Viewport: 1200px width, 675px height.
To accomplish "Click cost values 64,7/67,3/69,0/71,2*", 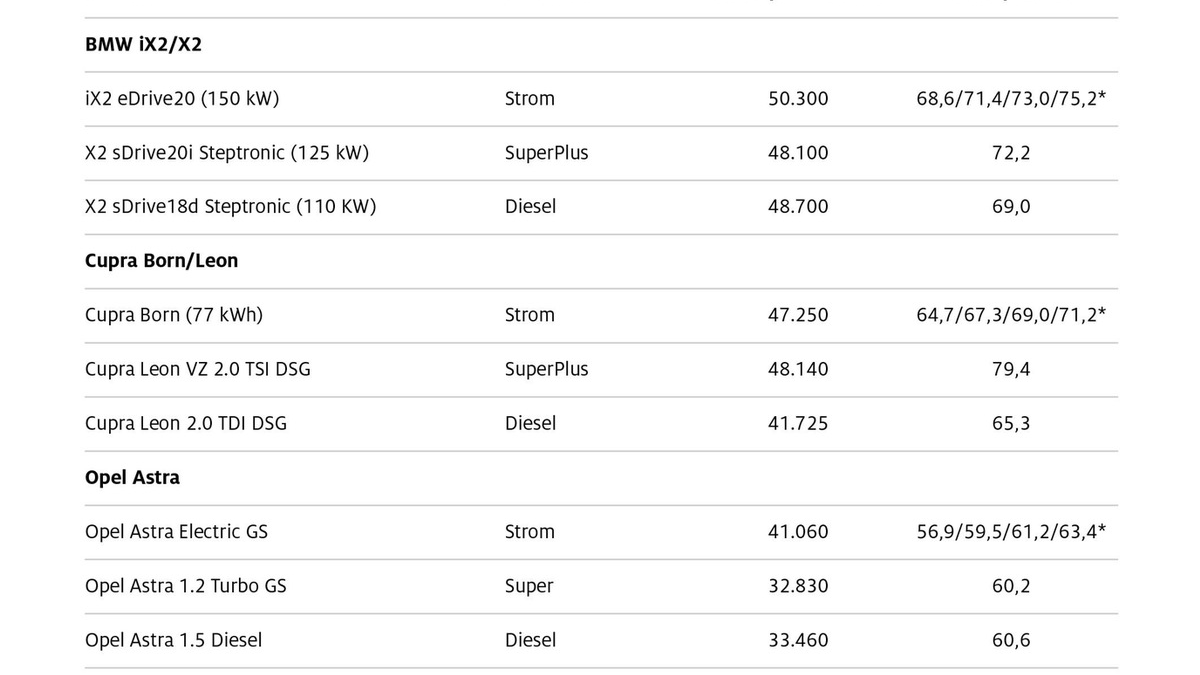I will (x=1011, y=315).
